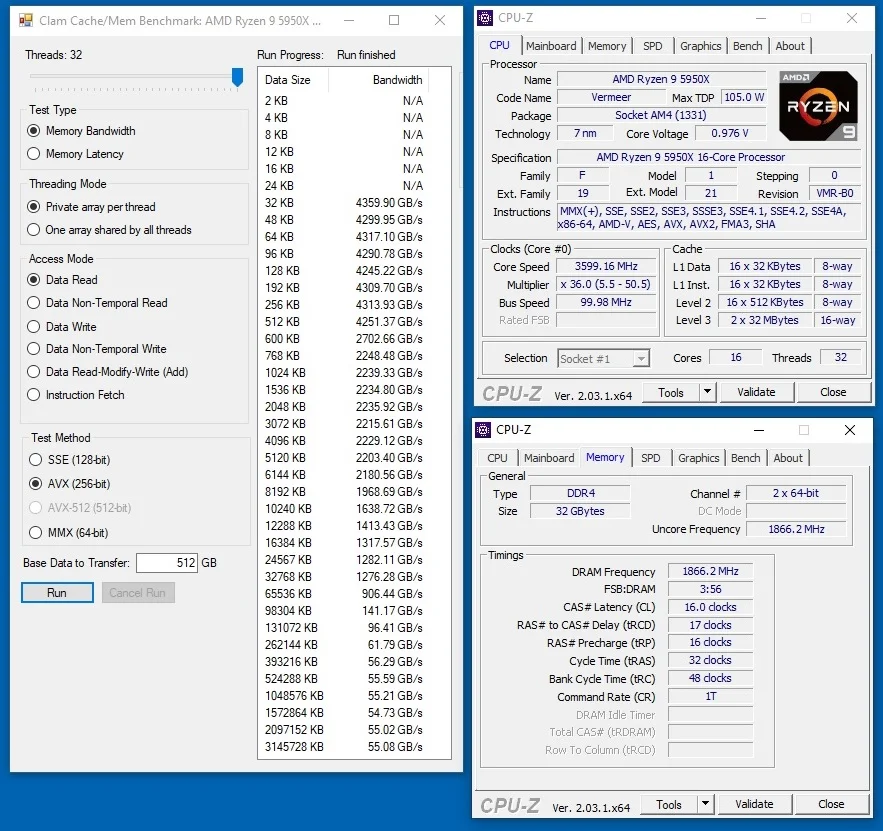883x831 pixels.
Task: Click the Ryzen 9 processor logo
Action: [819, 106]
